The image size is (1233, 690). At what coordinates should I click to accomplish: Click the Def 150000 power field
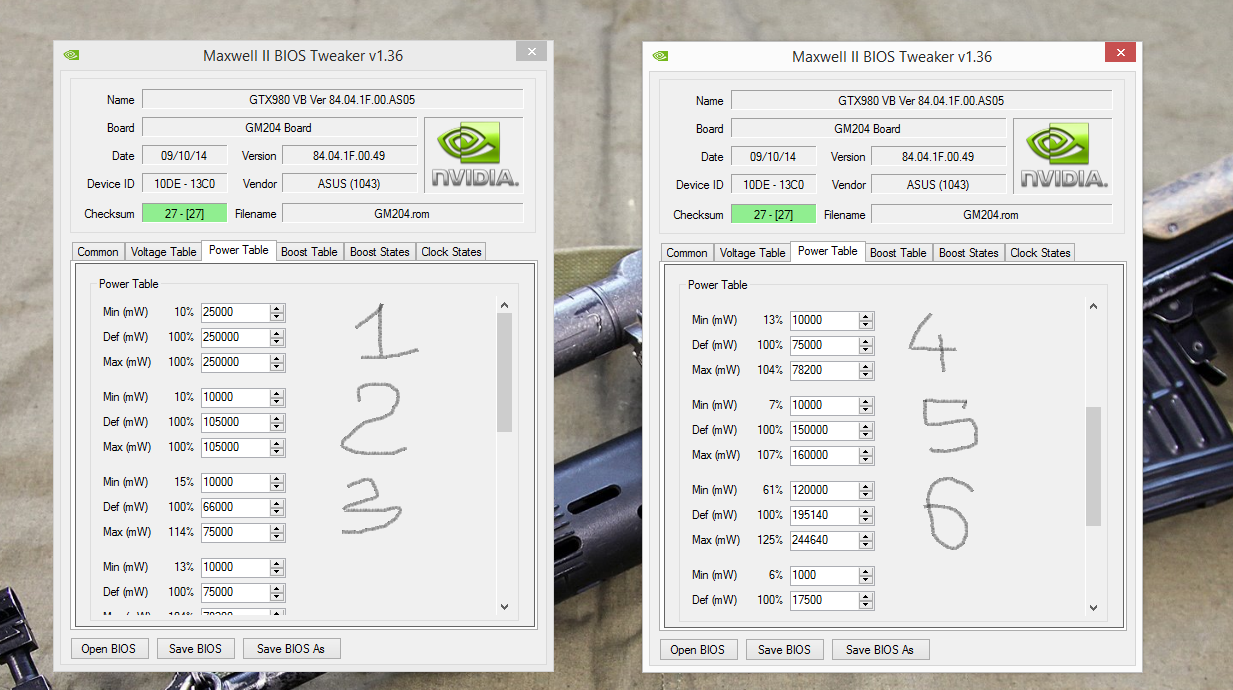tap(824, 430)
